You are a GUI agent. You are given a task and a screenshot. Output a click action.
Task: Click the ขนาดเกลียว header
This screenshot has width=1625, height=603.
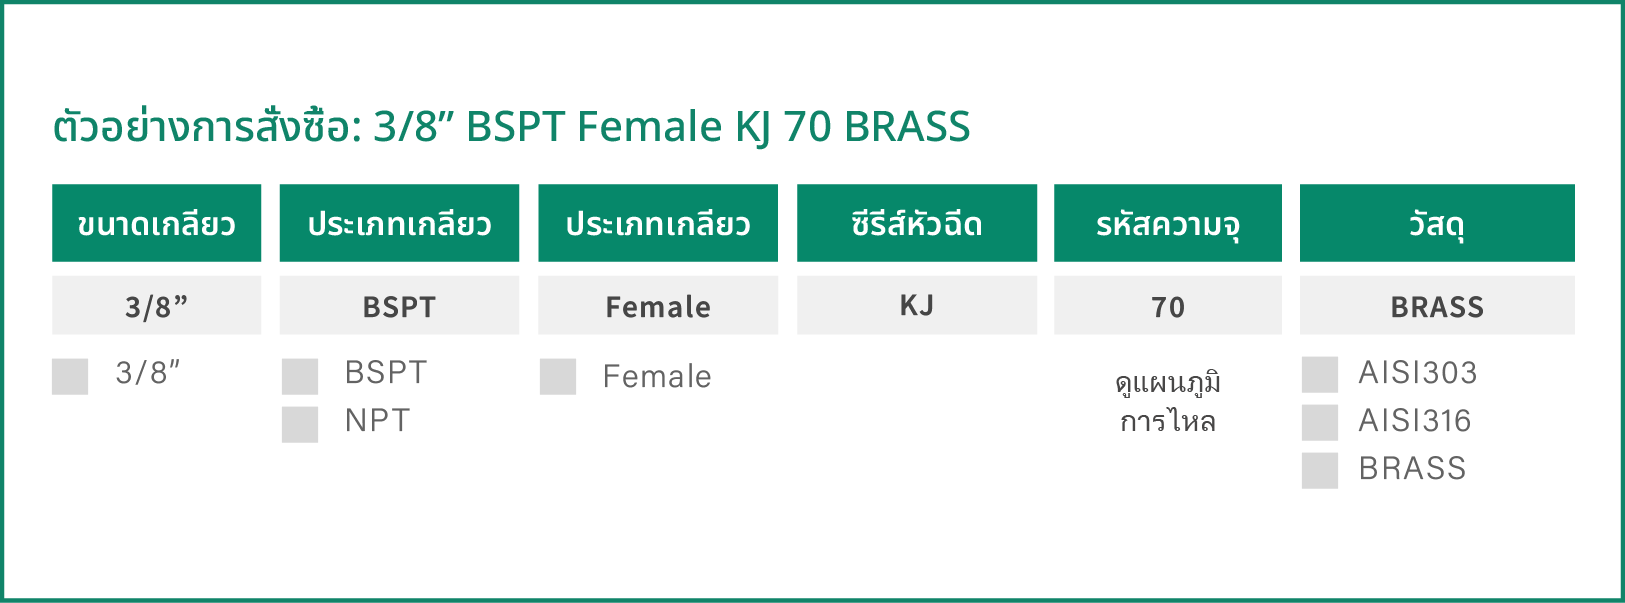[x=156, y=223]
